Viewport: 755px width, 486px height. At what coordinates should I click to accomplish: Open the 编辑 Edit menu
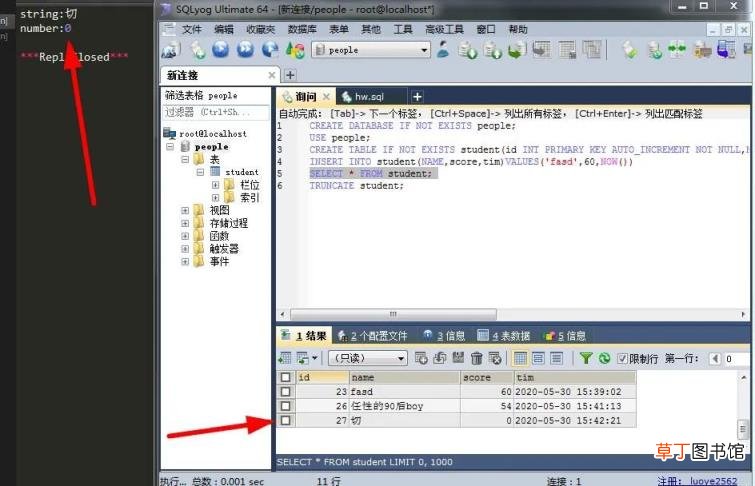[224, 29]
